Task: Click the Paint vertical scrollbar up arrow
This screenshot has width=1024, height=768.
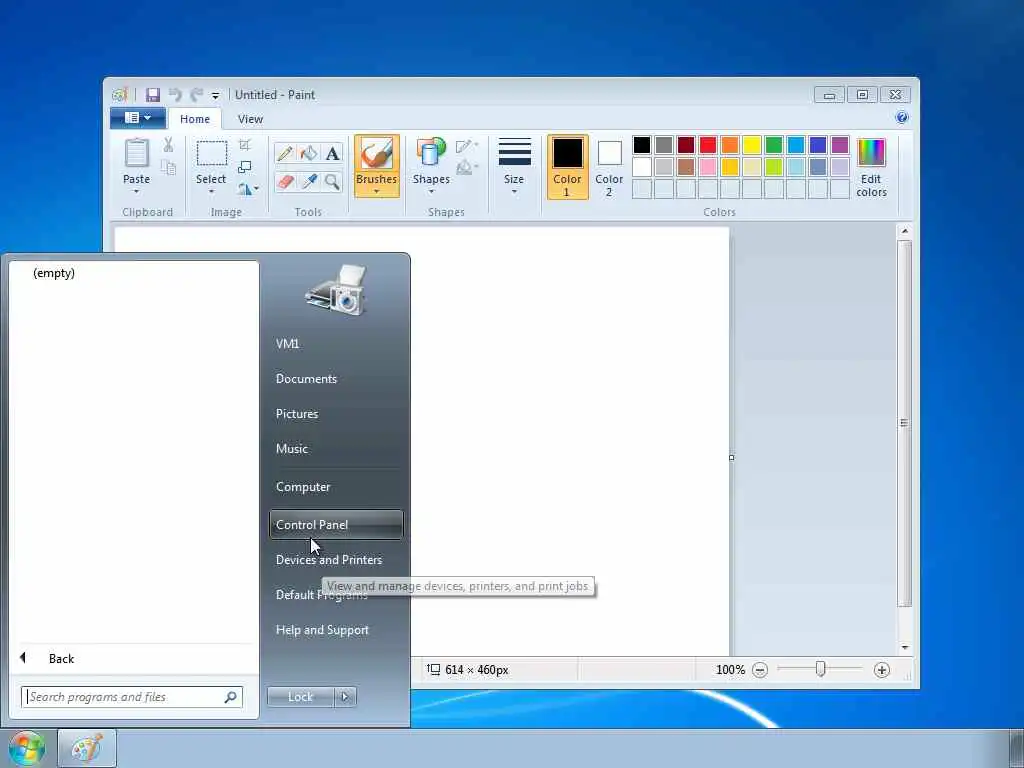Action: click(904, 231)
